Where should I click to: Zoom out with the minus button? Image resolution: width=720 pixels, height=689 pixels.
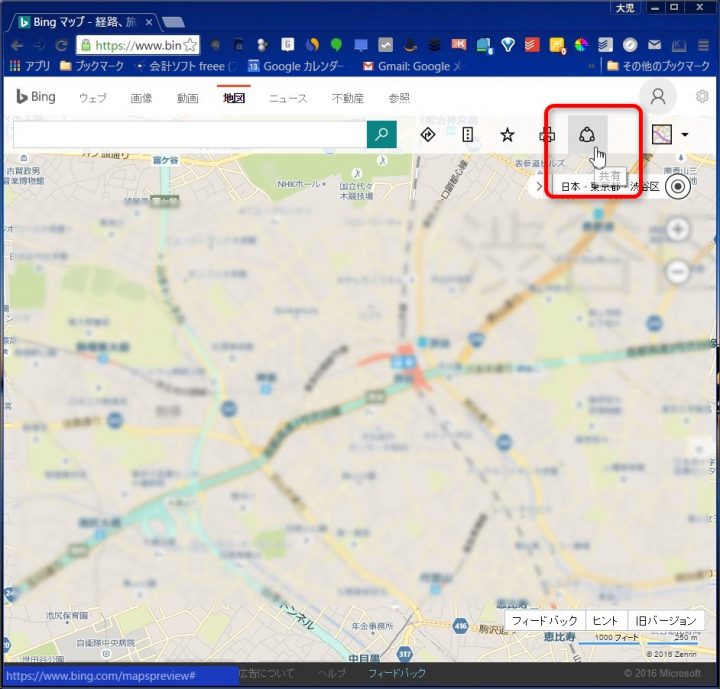678,271
